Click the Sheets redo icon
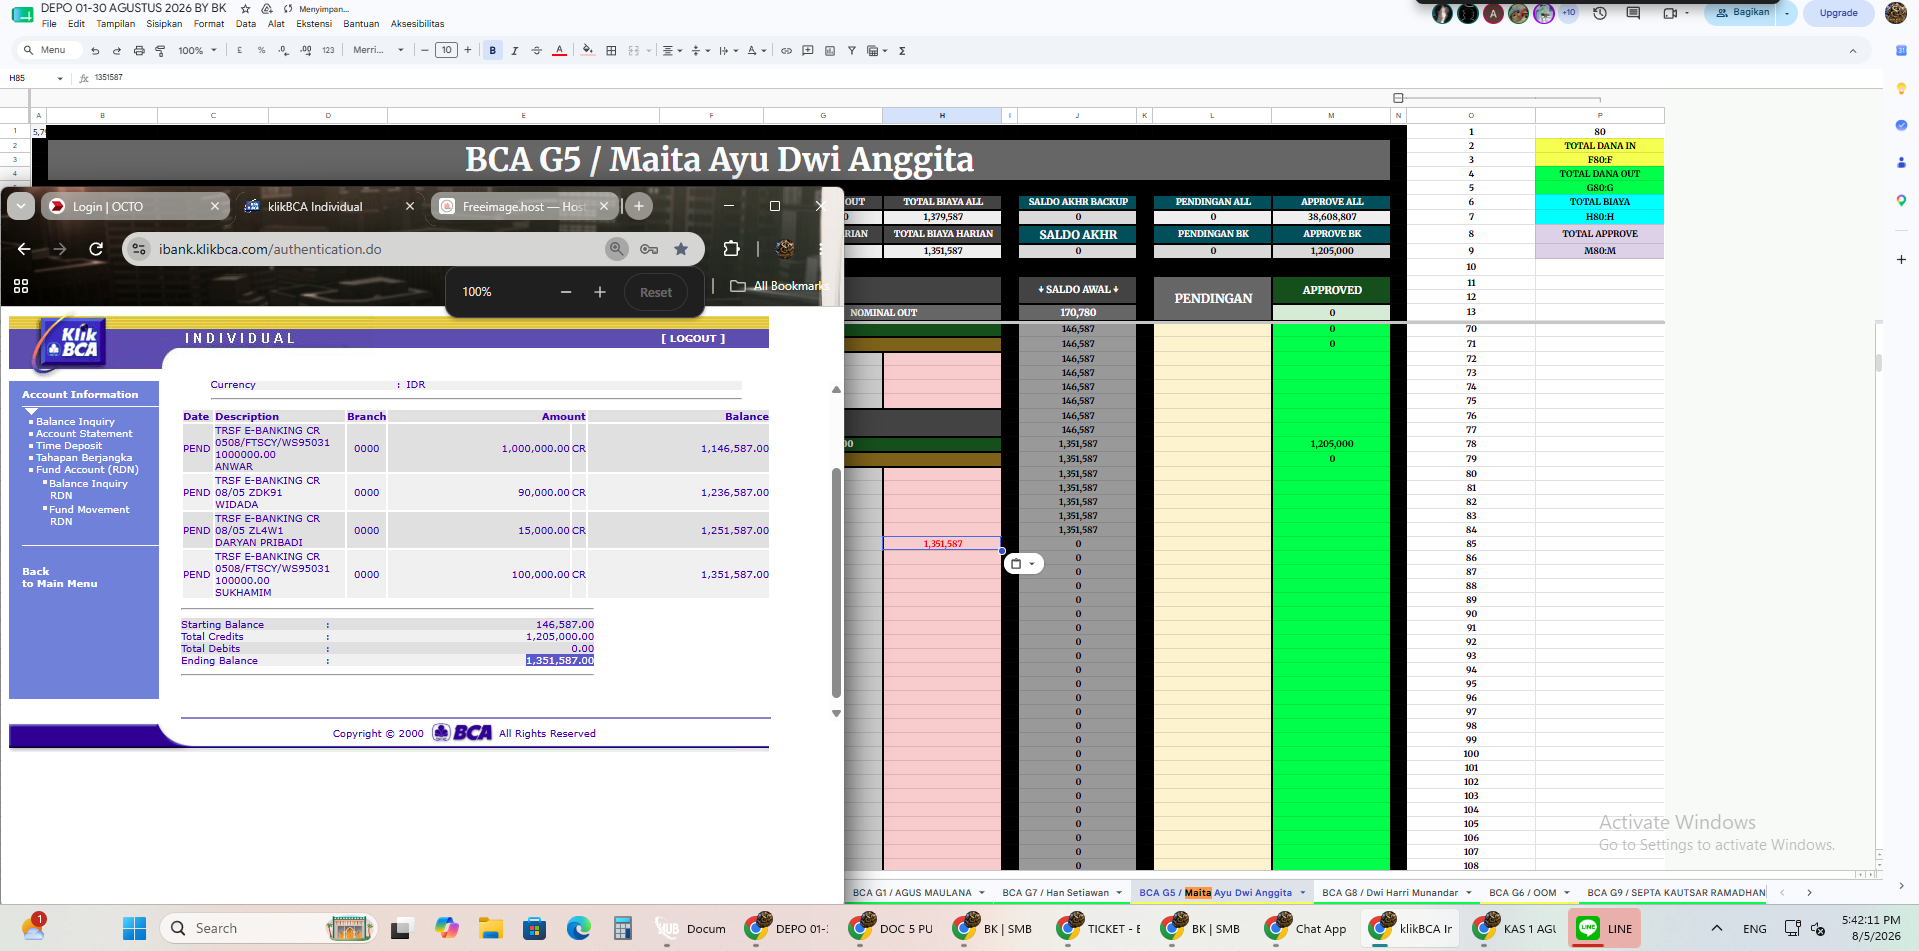Screen dimensions: 1919x951 (x=117, y=50)
